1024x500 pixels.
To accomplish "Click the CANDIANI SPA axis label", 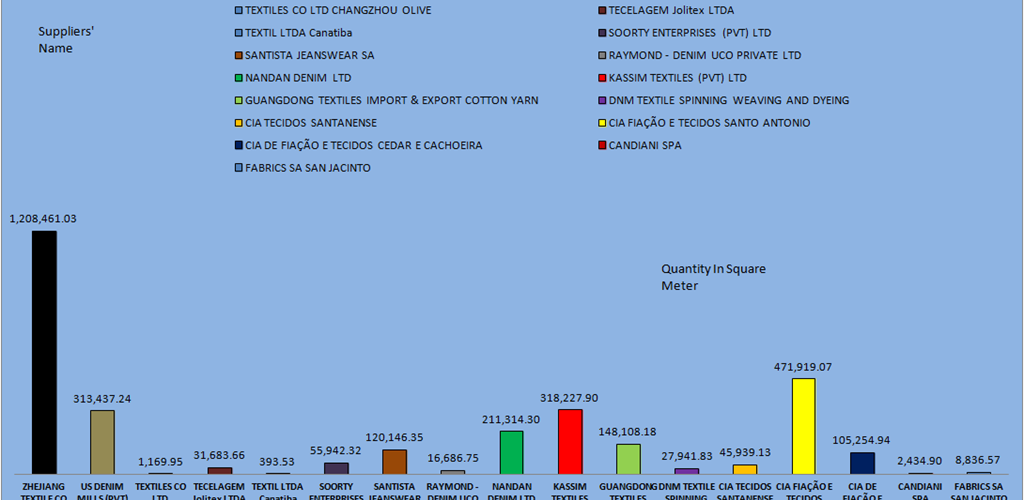I will [920, 492].
